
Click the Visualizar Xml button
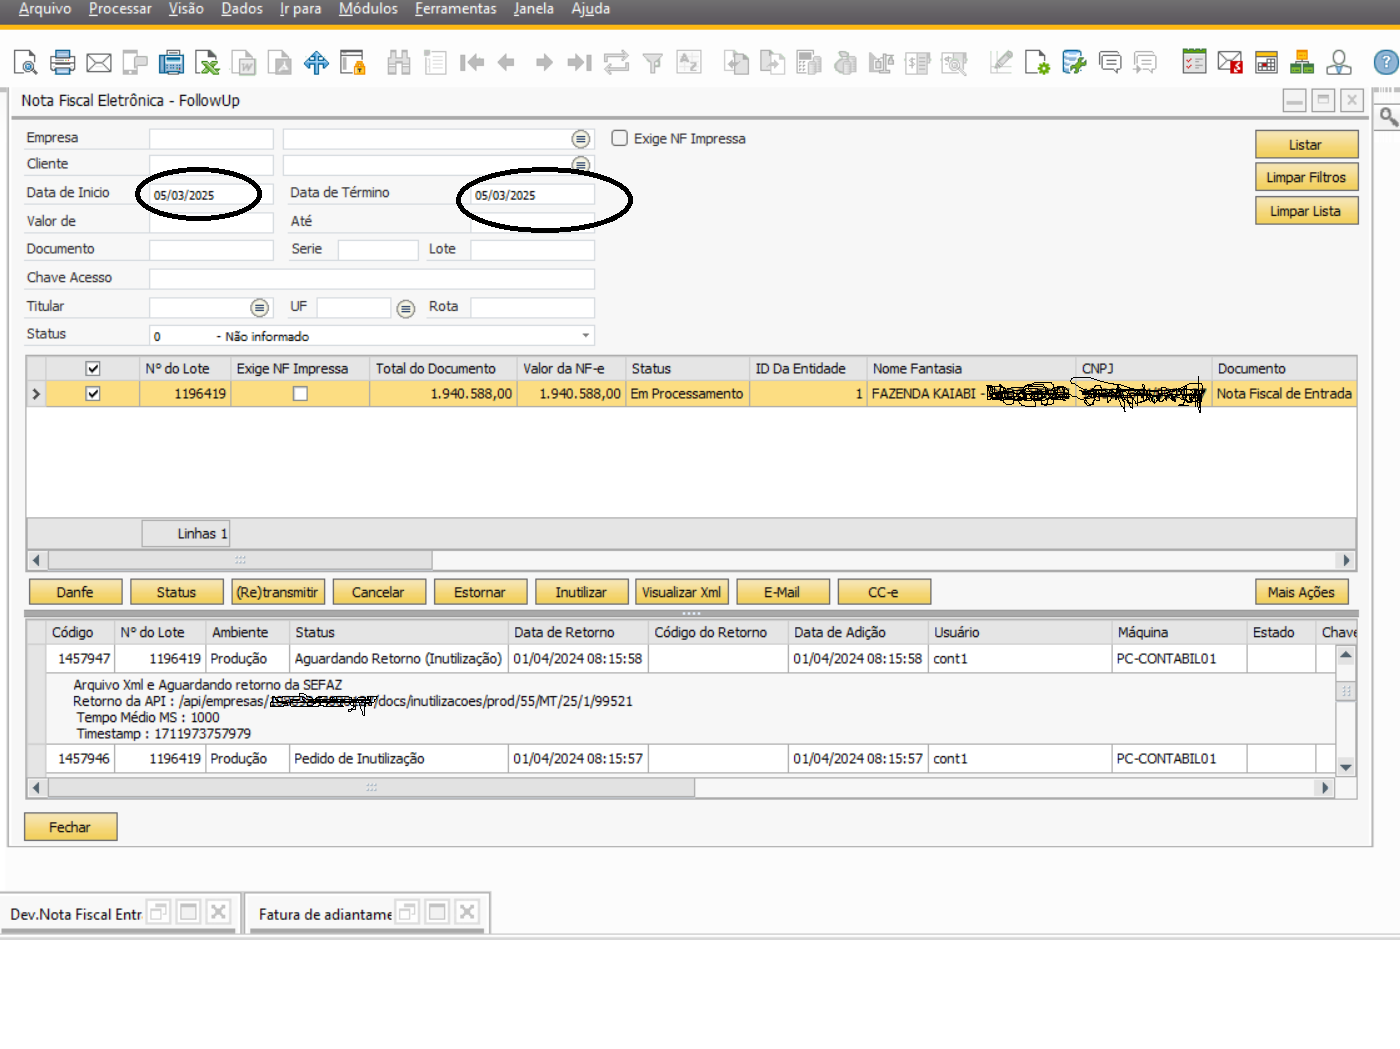tap(682, 592)
